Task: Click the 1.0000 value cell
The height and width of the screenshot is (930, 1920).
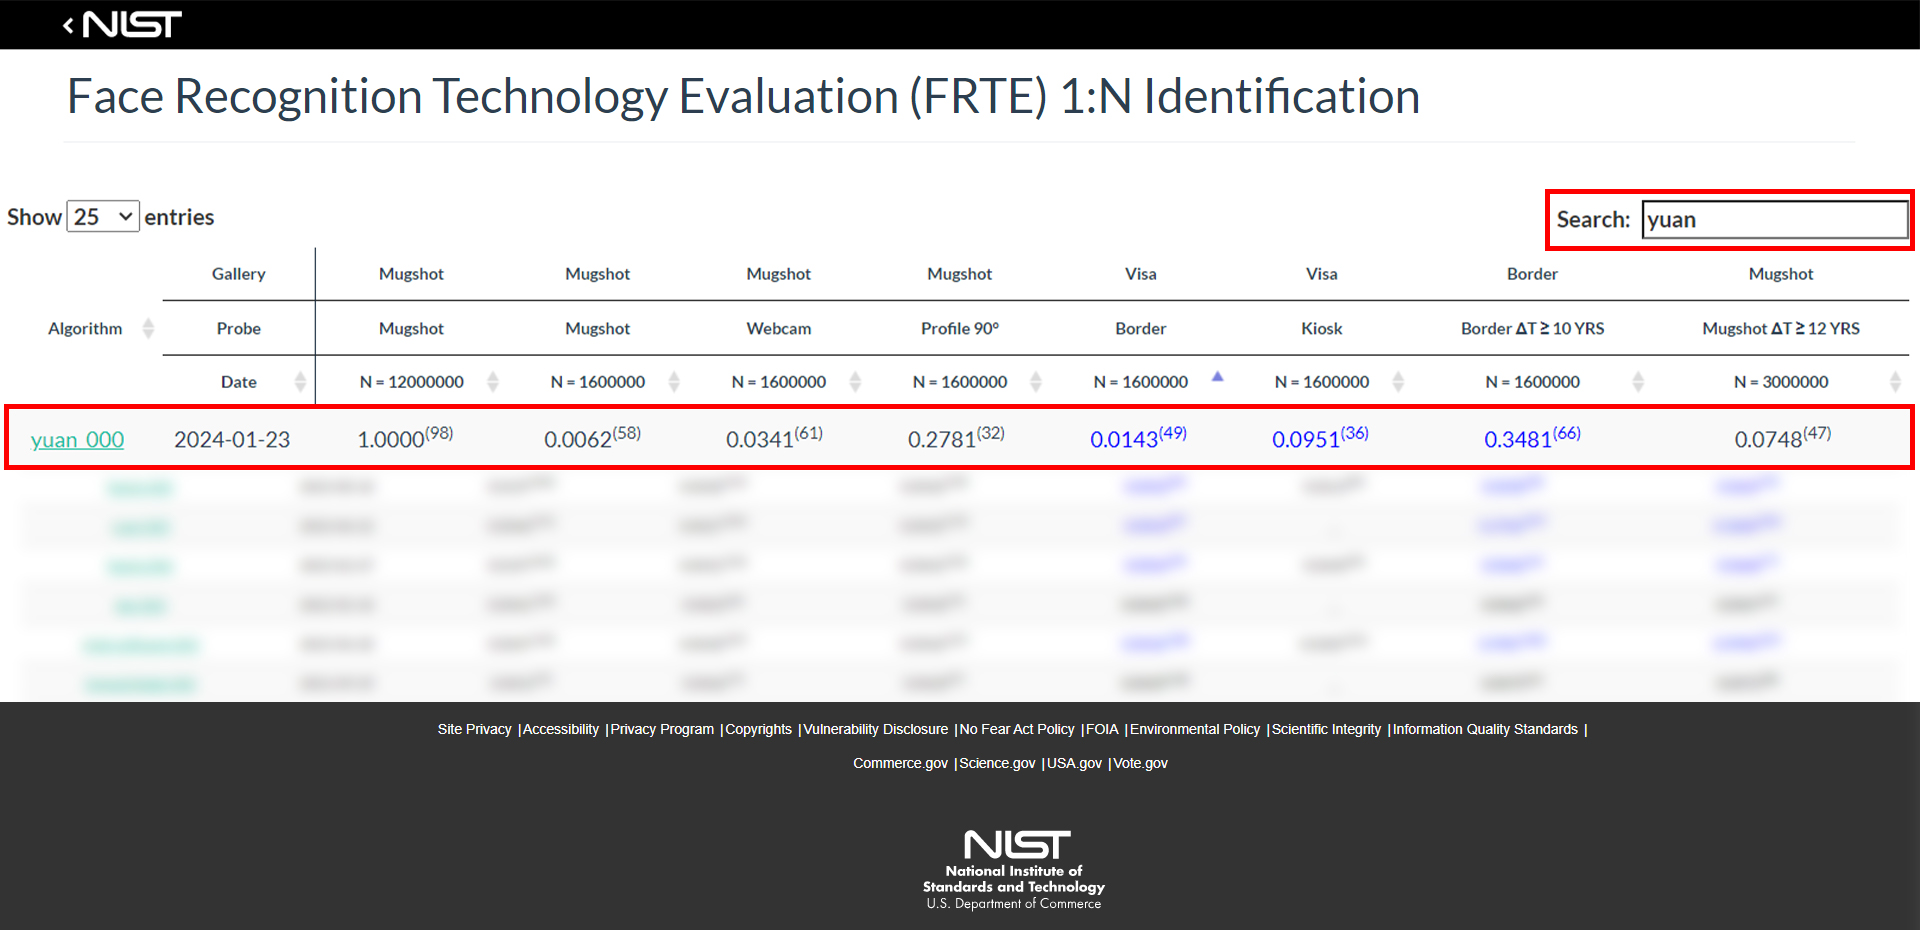Action: point(405,437)
